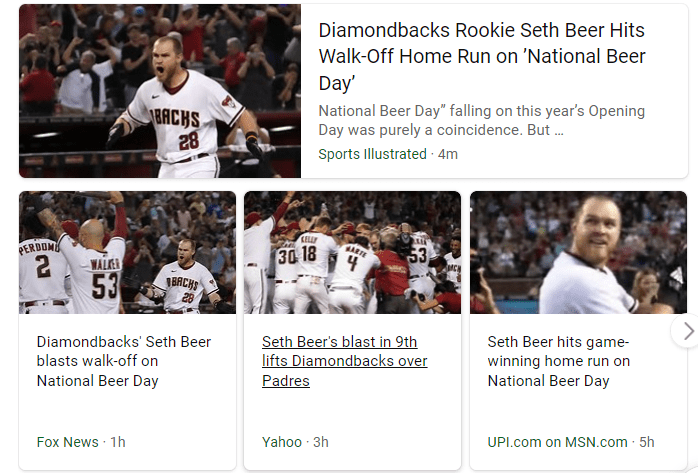Show next news stories with right arrow

coord(686,330)
